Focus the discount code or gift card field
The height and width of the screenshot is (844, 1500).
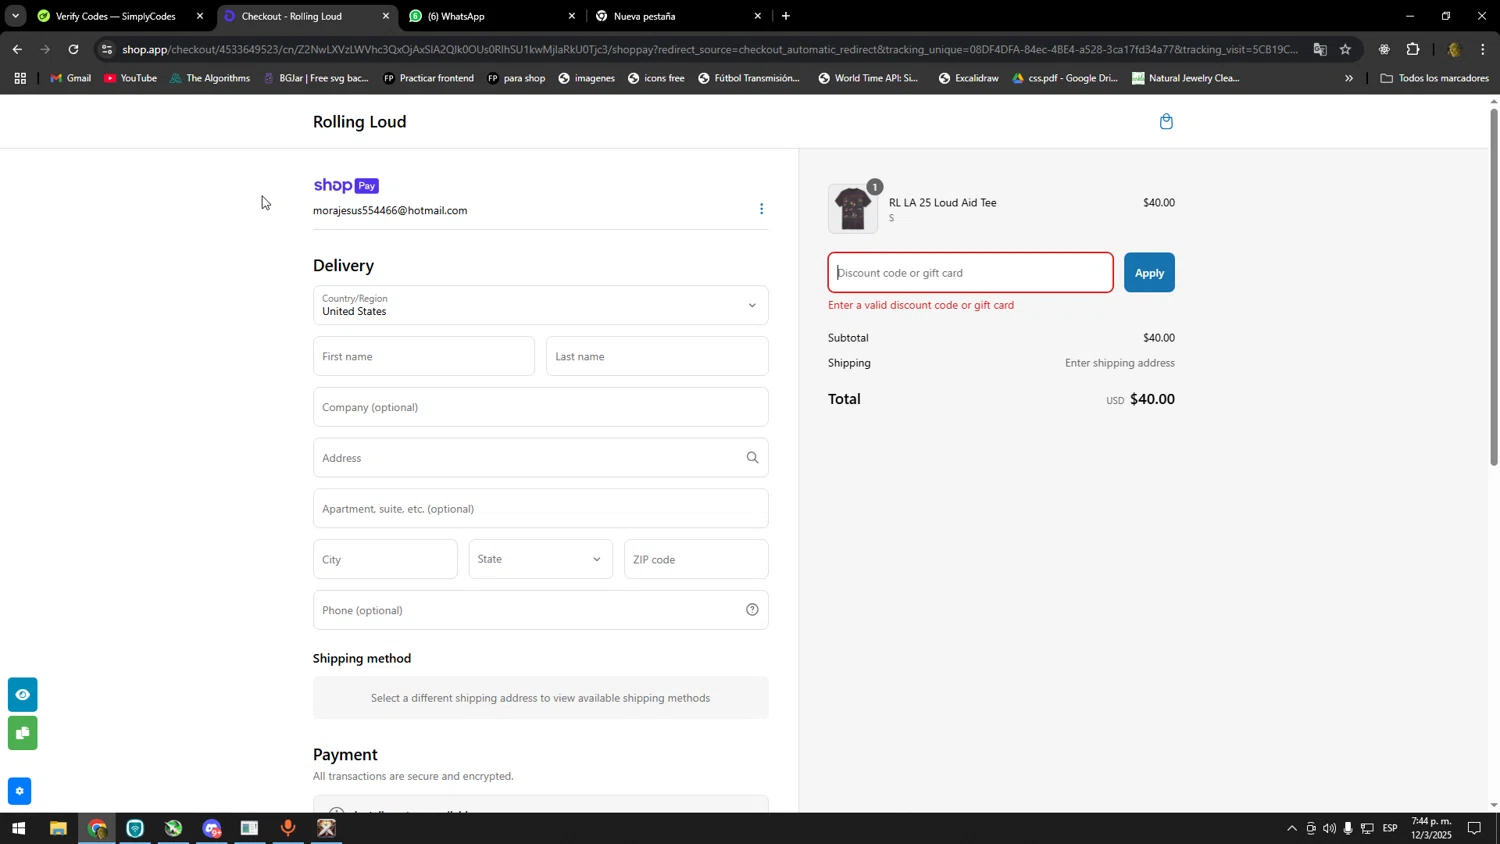[x=970, y=273]
